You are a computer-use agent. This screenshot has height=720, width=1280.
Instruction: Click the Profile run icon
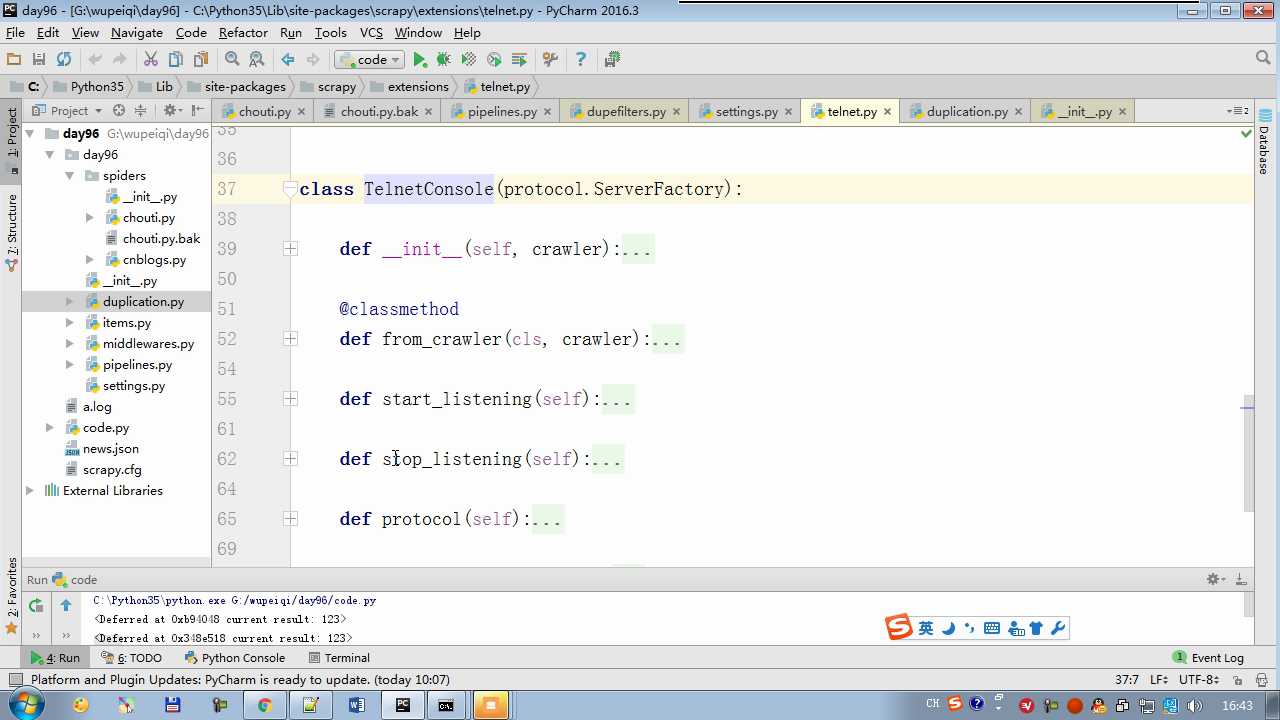tap(494, 59)
